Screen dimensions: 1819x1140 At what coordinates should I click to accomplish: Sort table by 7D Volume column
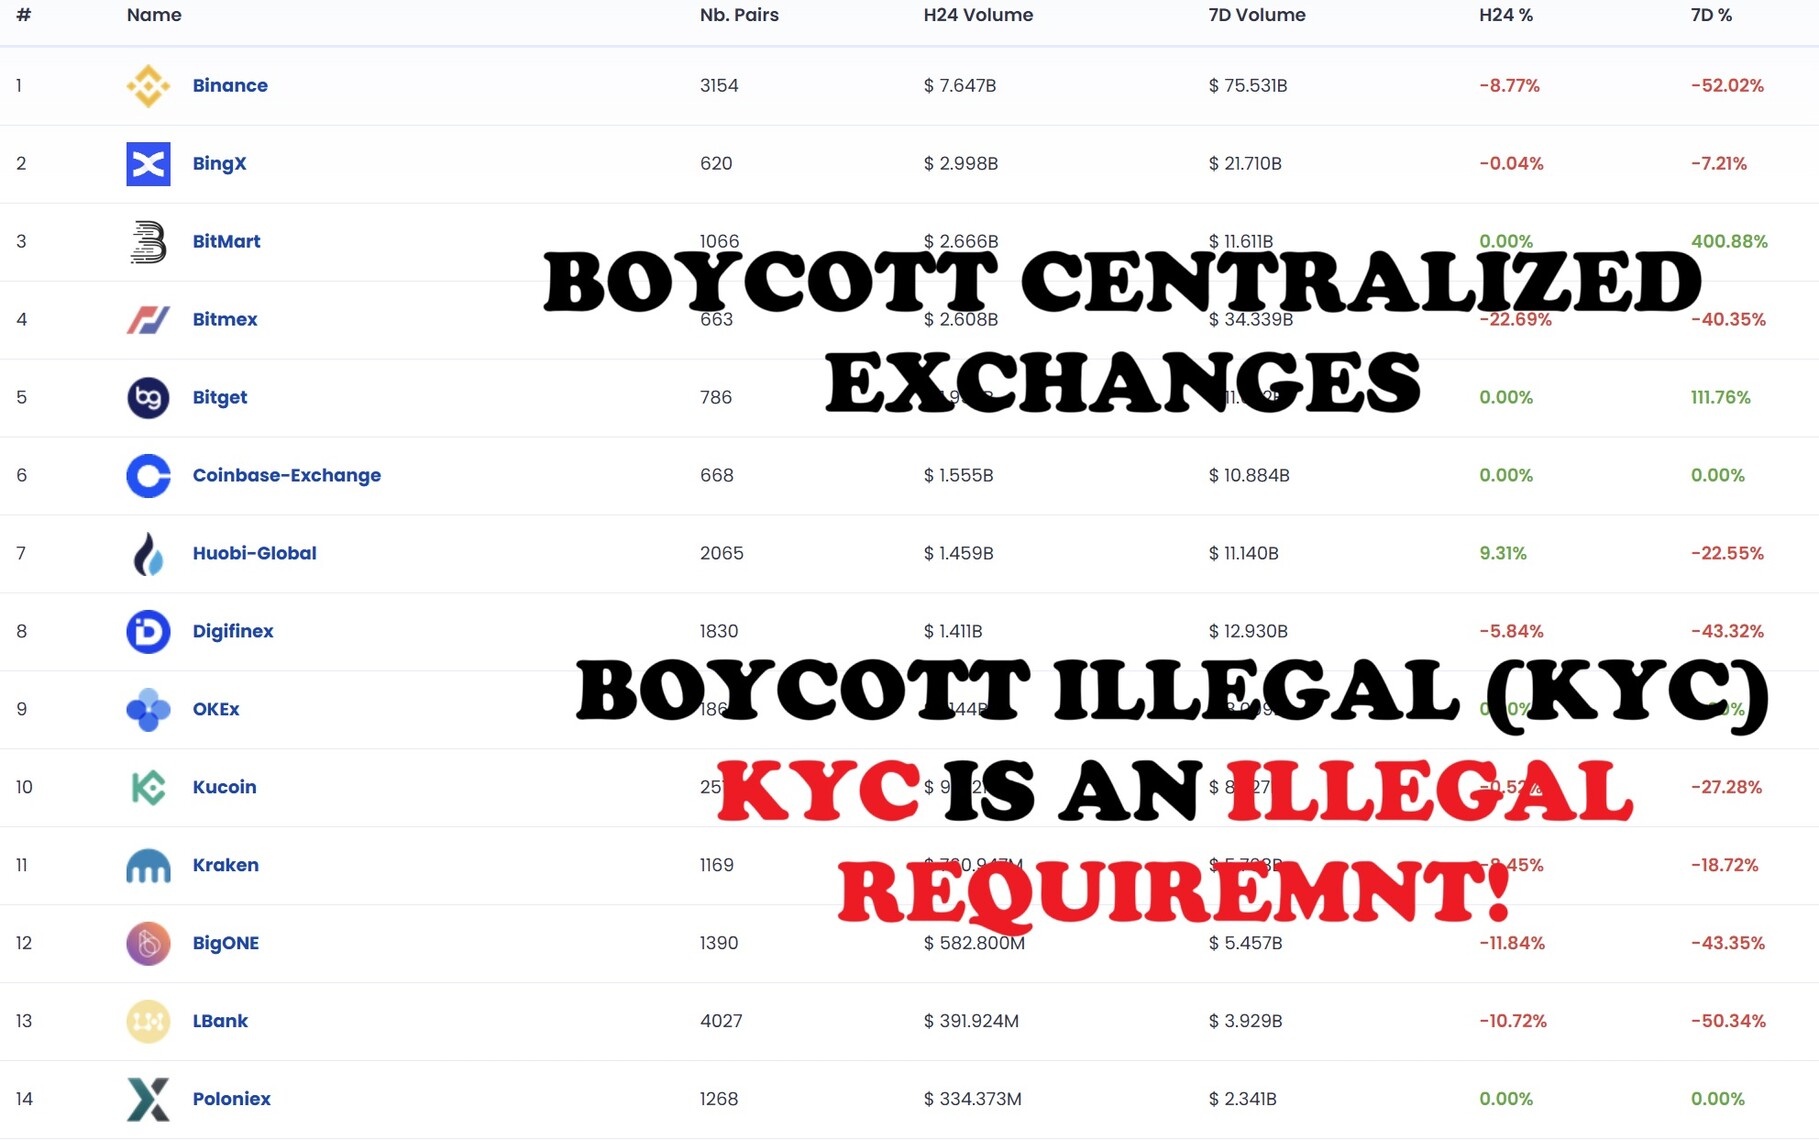point(1256,15)
